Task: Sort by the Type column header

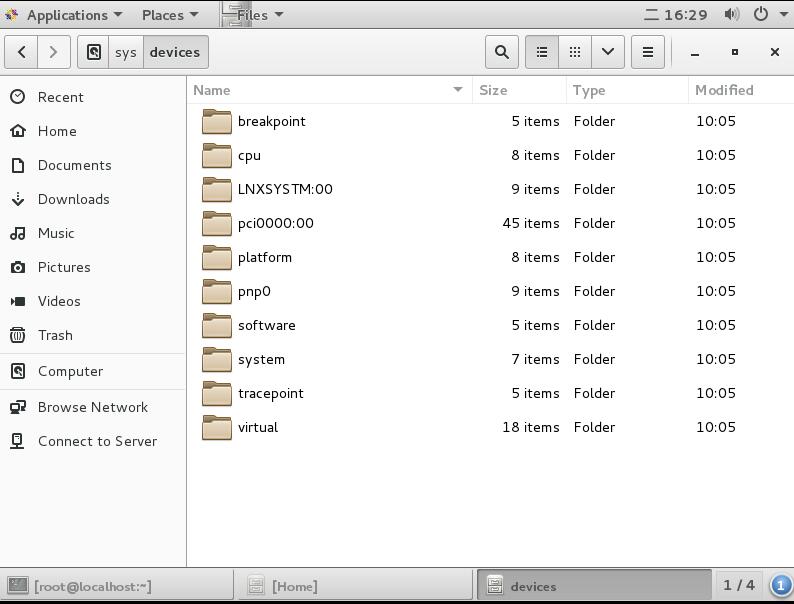Action: pos(627,90)
